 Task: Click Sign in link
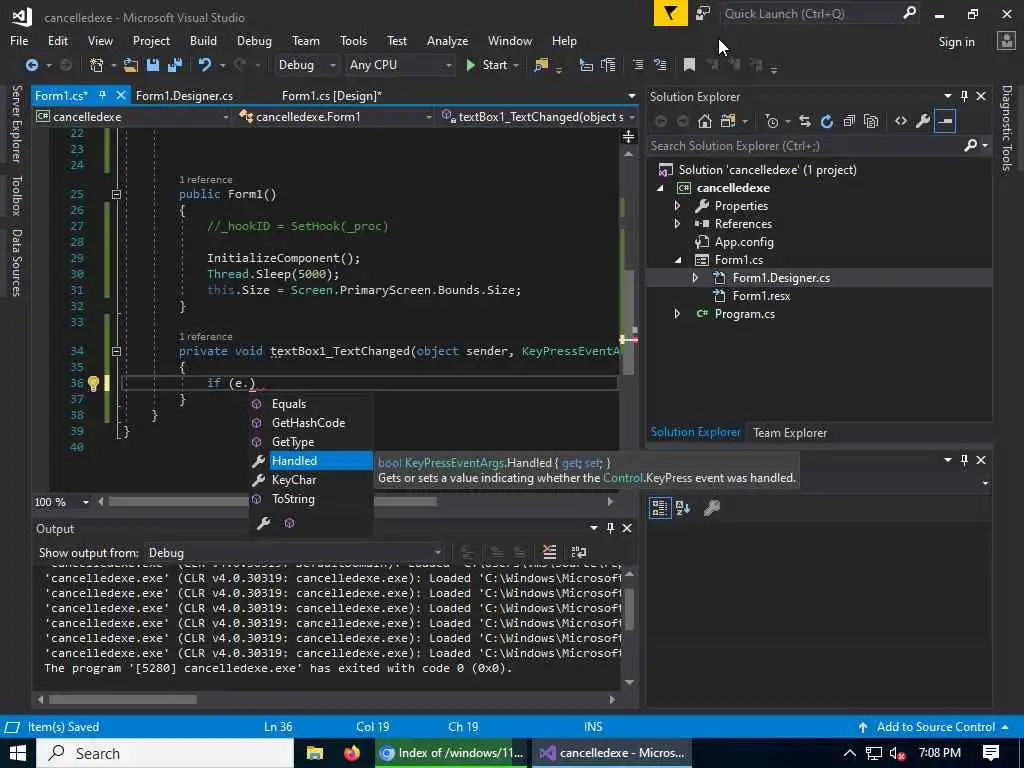[956, 41]
